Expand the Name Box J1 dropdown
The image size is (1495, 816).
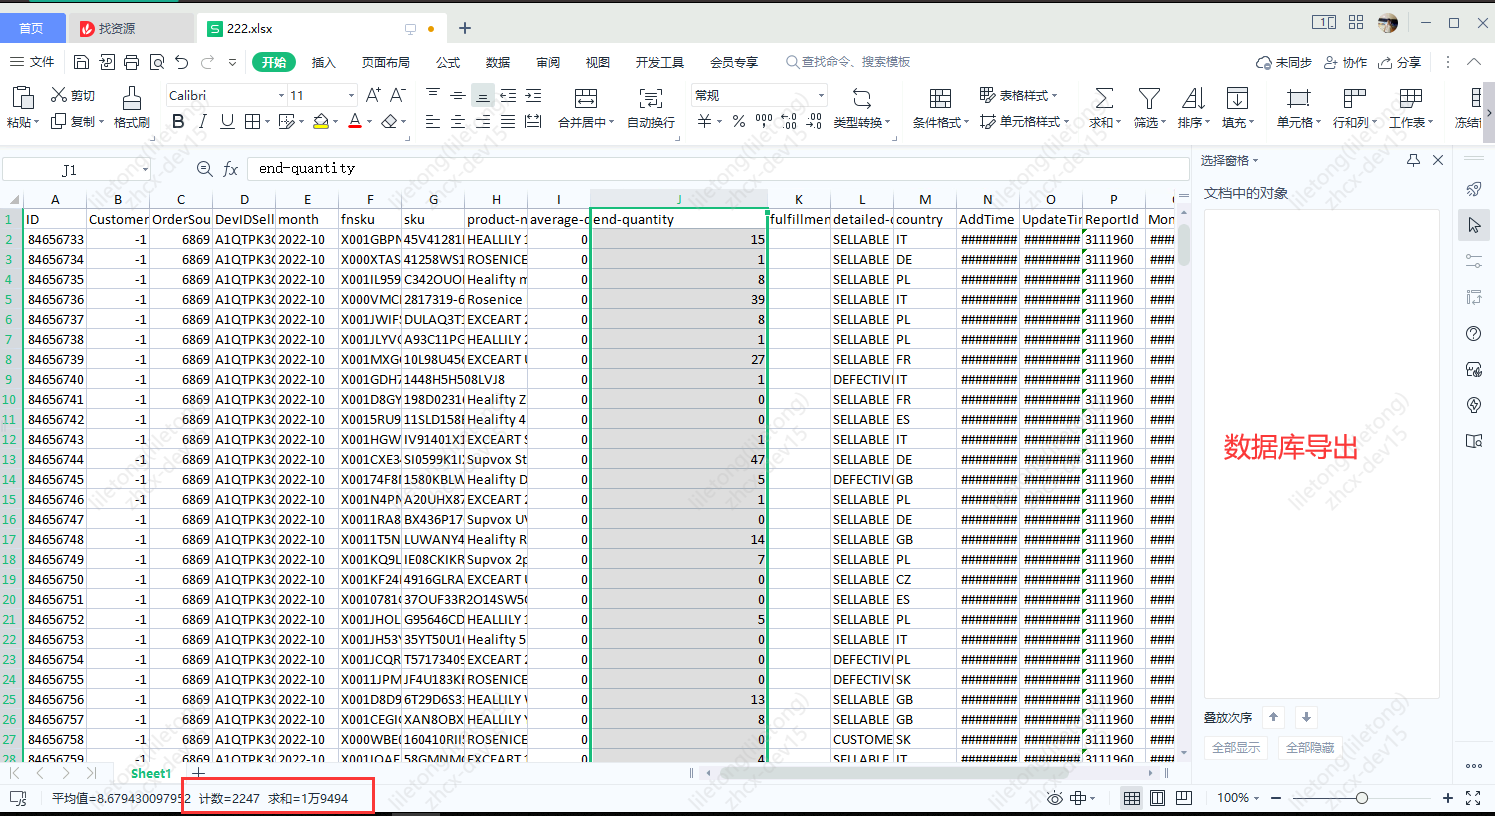(145, 170)
